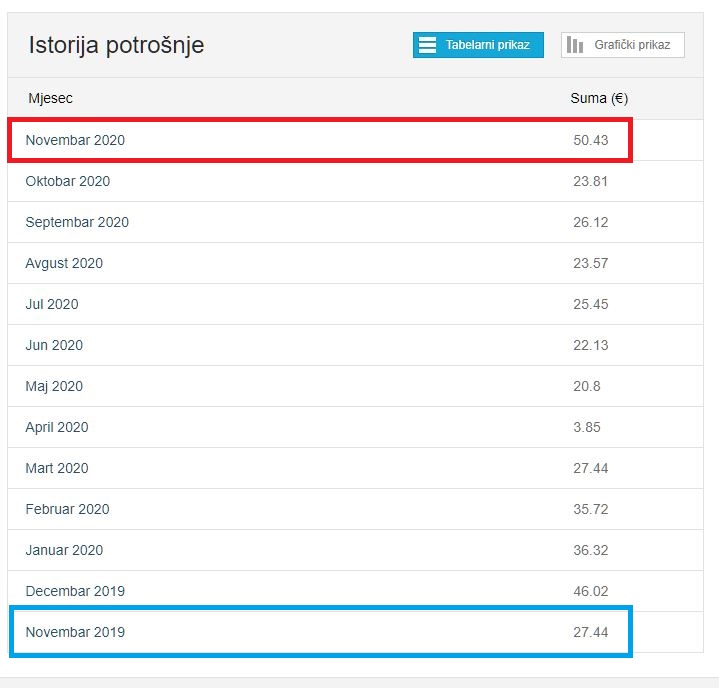Select the Decembar 2019 row

click(x=355, y=591)
